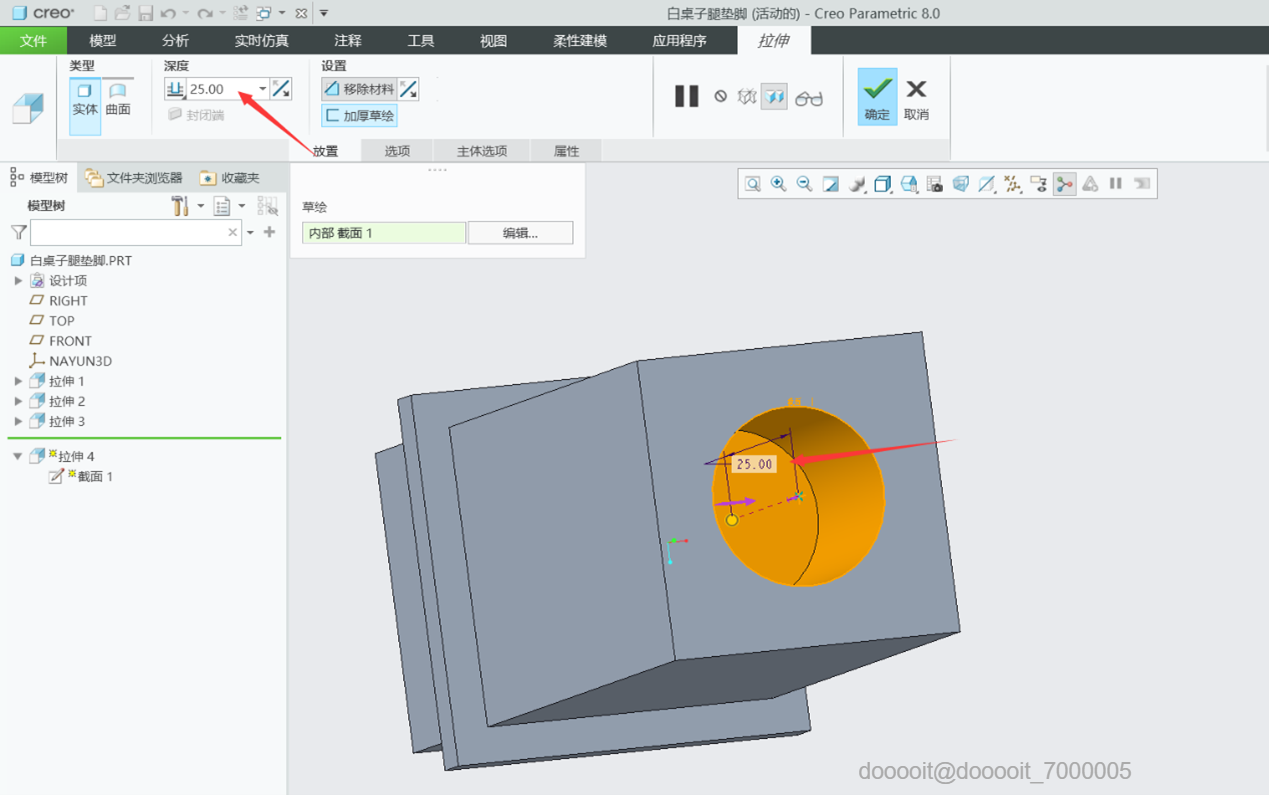Click the model tree search field
Viewport: 1269px width, 795px height.
click(130, 232)
